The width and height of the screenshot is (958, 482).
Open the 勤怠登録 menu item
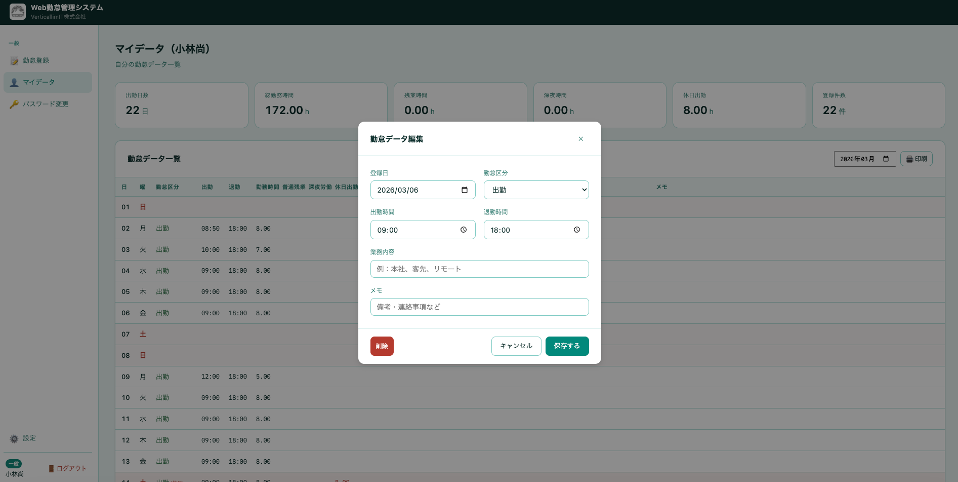(36, 61)
